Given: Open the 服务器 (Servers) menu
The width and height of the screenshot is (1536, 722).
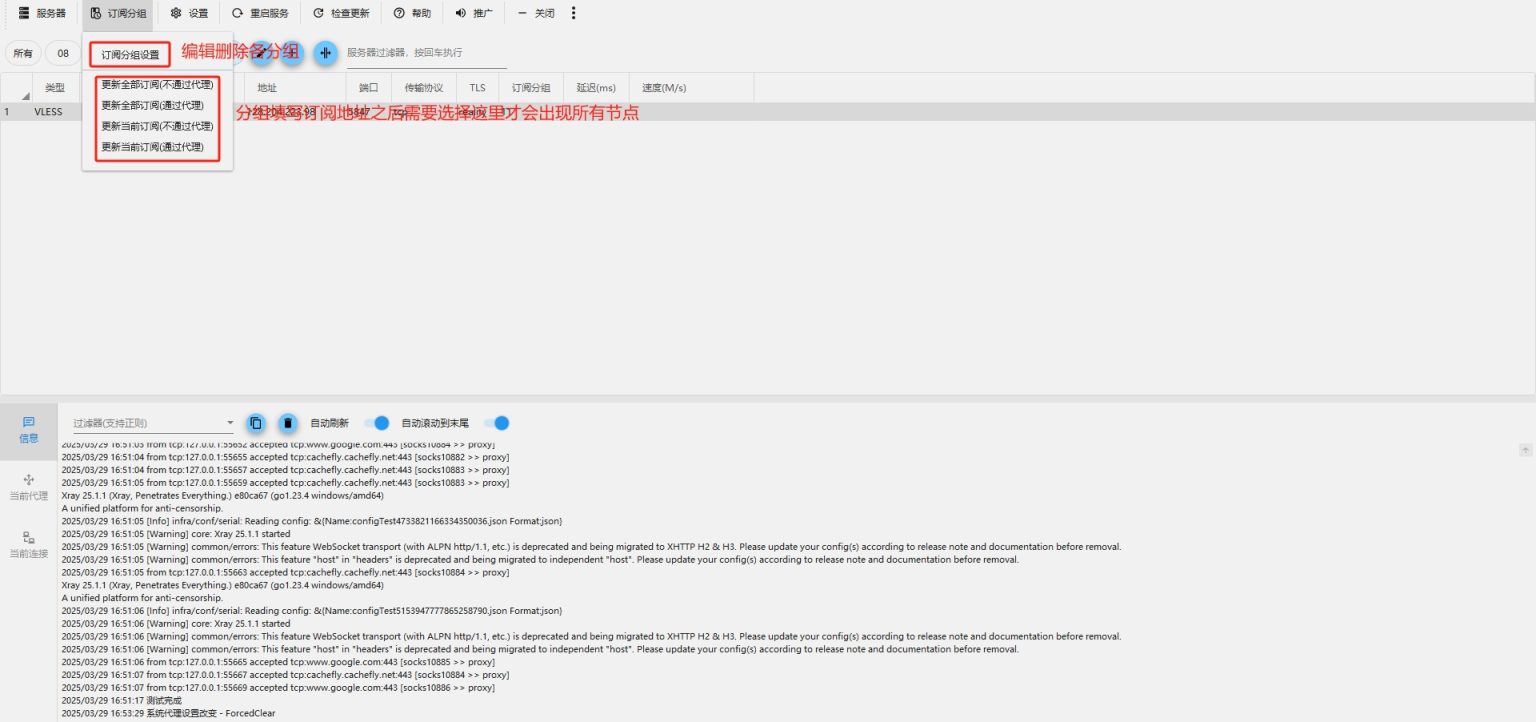Looking at the screenshot, I should 41,13.
